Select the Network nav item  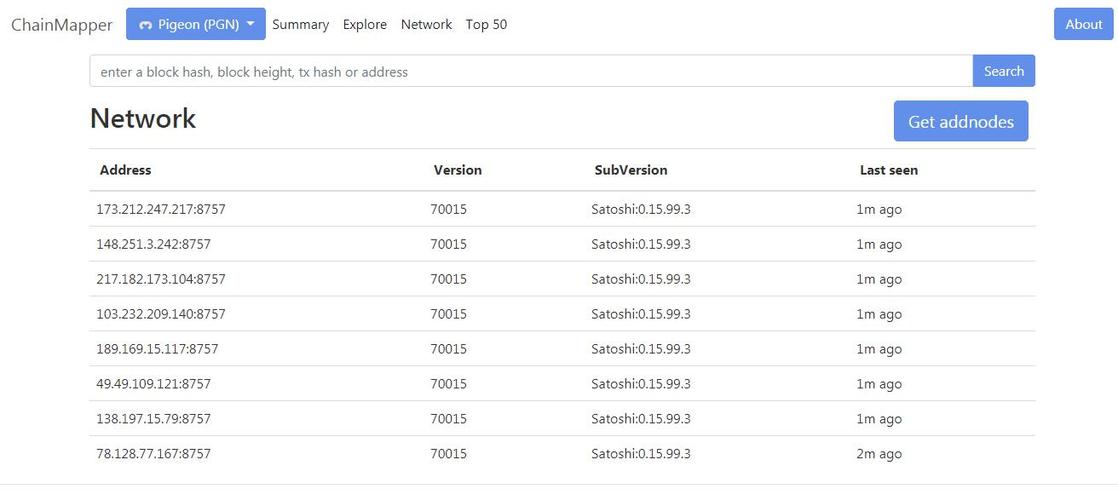(x=426, y=24)
